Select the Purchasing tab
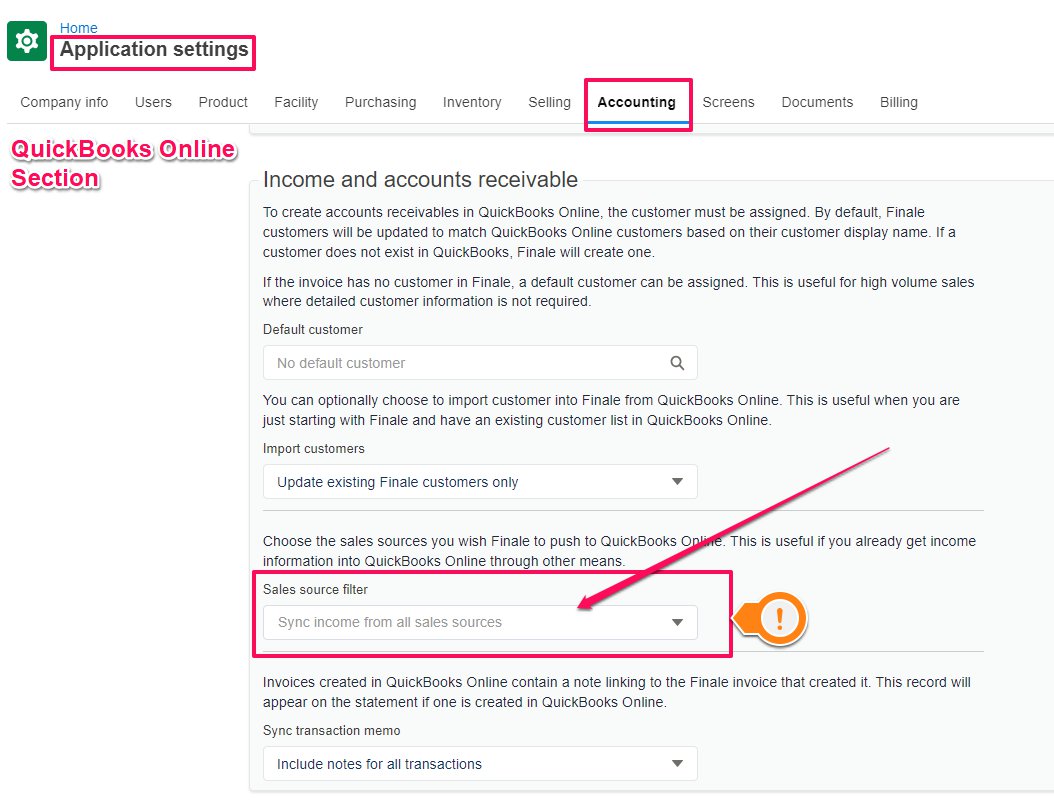The width and height of the screenshot is (1054, 809). 380,102
